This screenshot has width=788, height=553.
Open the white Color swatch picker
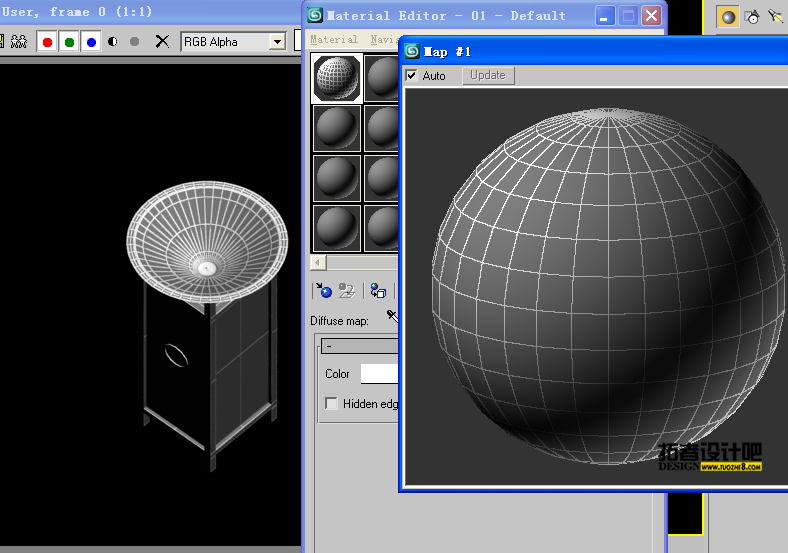[x=379, y=374]
